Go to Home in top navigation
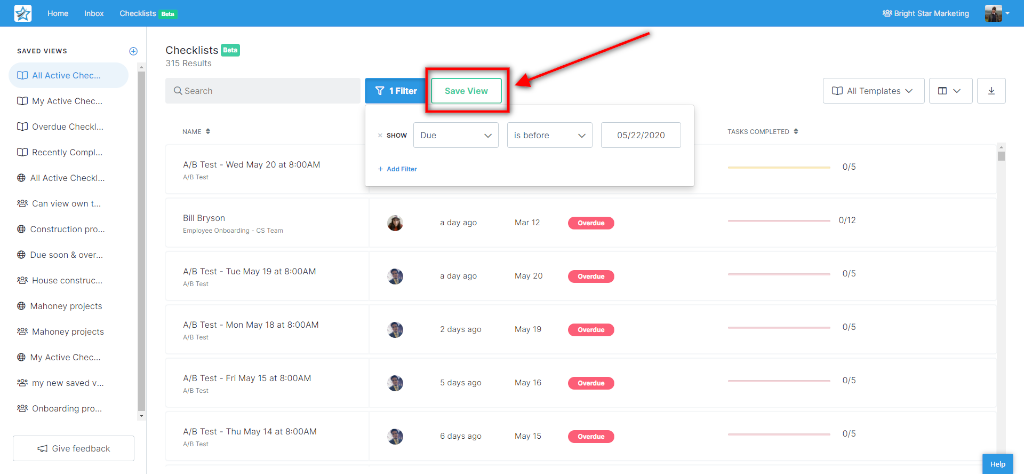This screenshot has height=474, width=1024. coord(57,13)
